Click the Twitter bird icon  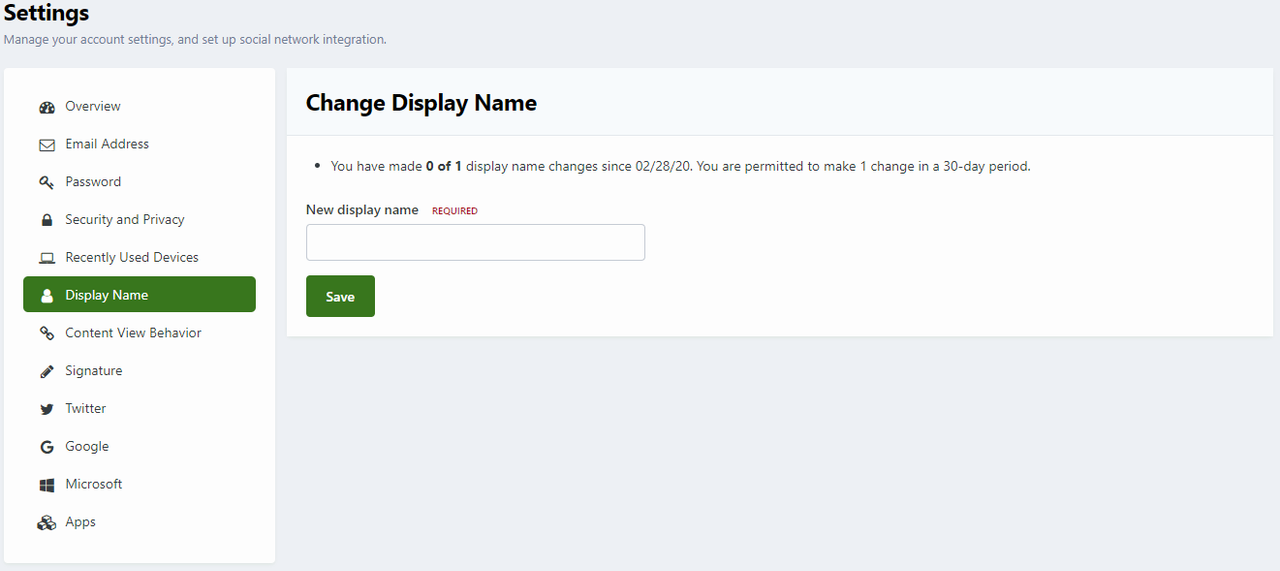tap(46, 409)
